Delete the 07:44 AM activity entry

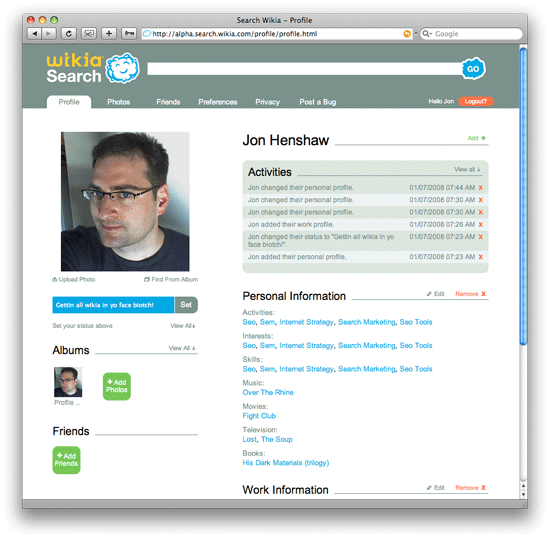coord(481,188)
